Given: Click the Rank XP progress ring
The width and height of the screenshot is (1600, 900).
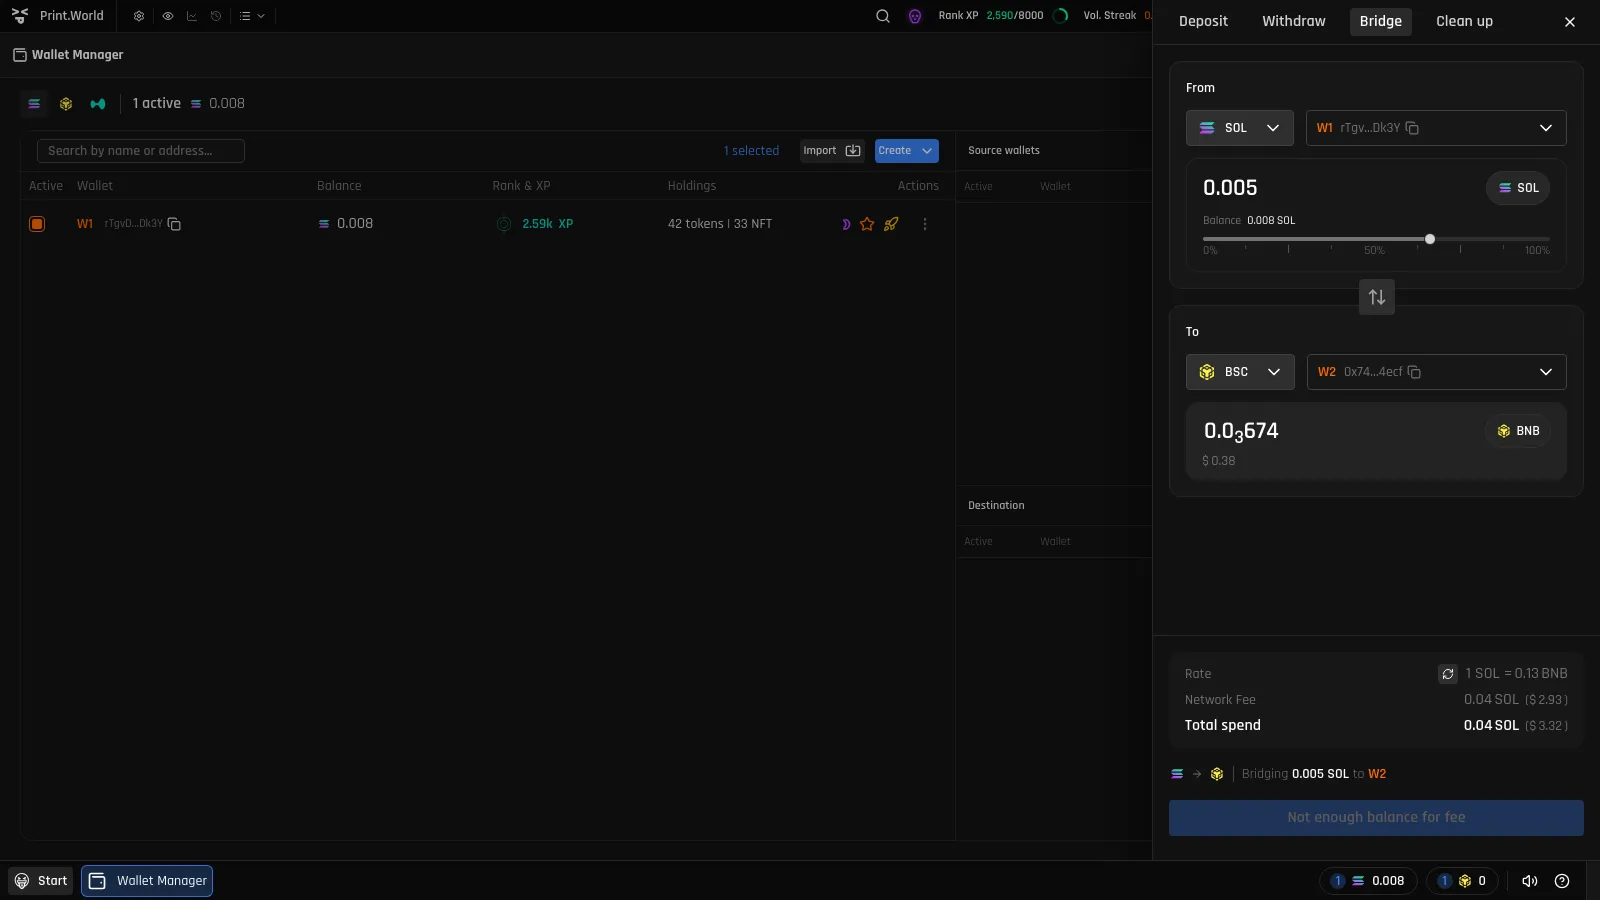Looking at the screenshot, I should 1061,16.
